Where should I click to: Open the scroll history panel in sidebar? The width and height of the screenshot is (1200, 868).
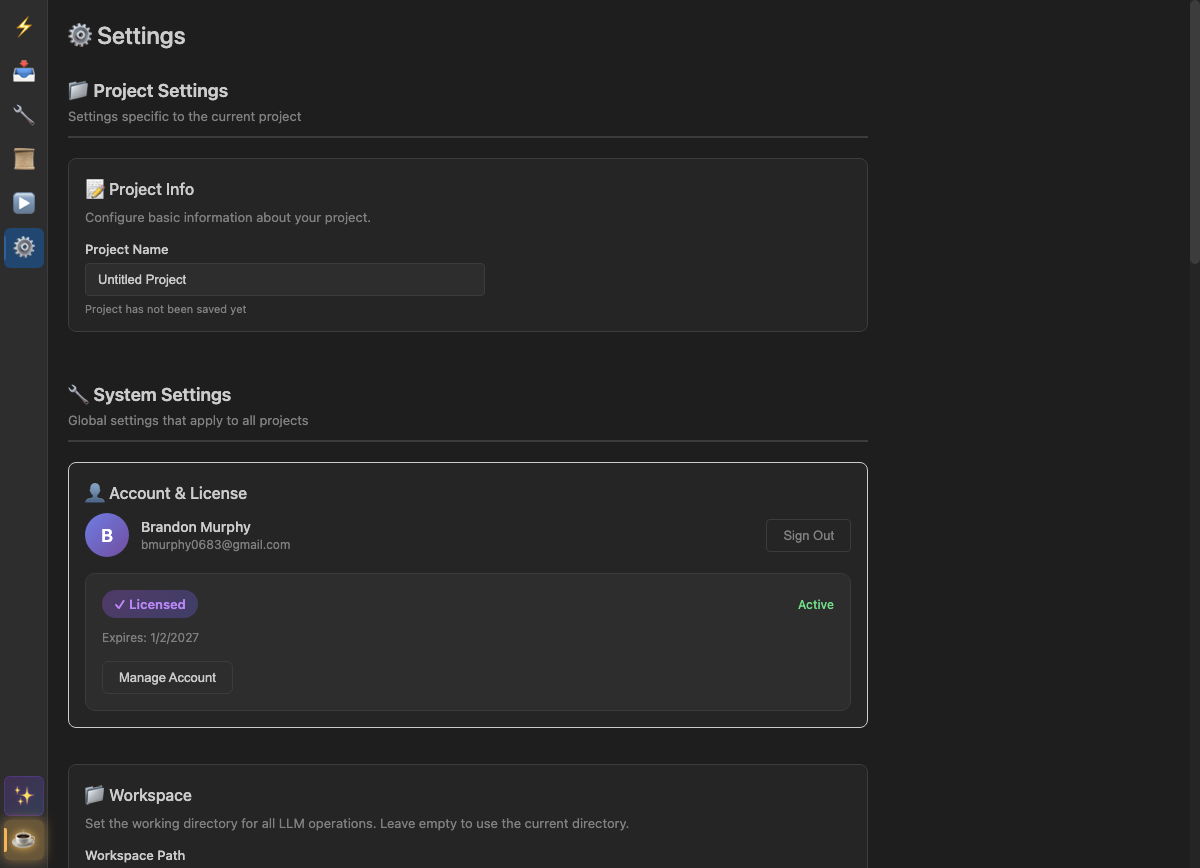23,159
